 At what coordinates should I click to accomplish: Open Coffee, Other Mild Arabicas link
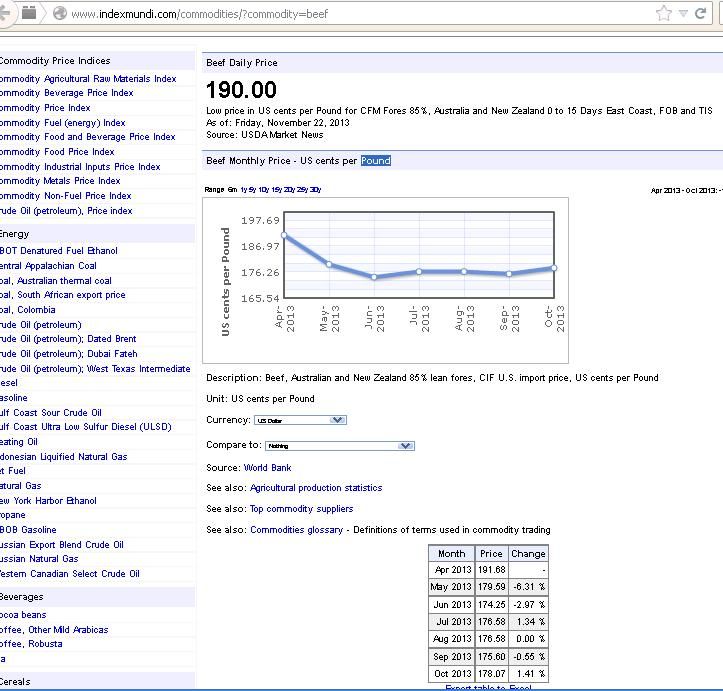tap(54, 630)
